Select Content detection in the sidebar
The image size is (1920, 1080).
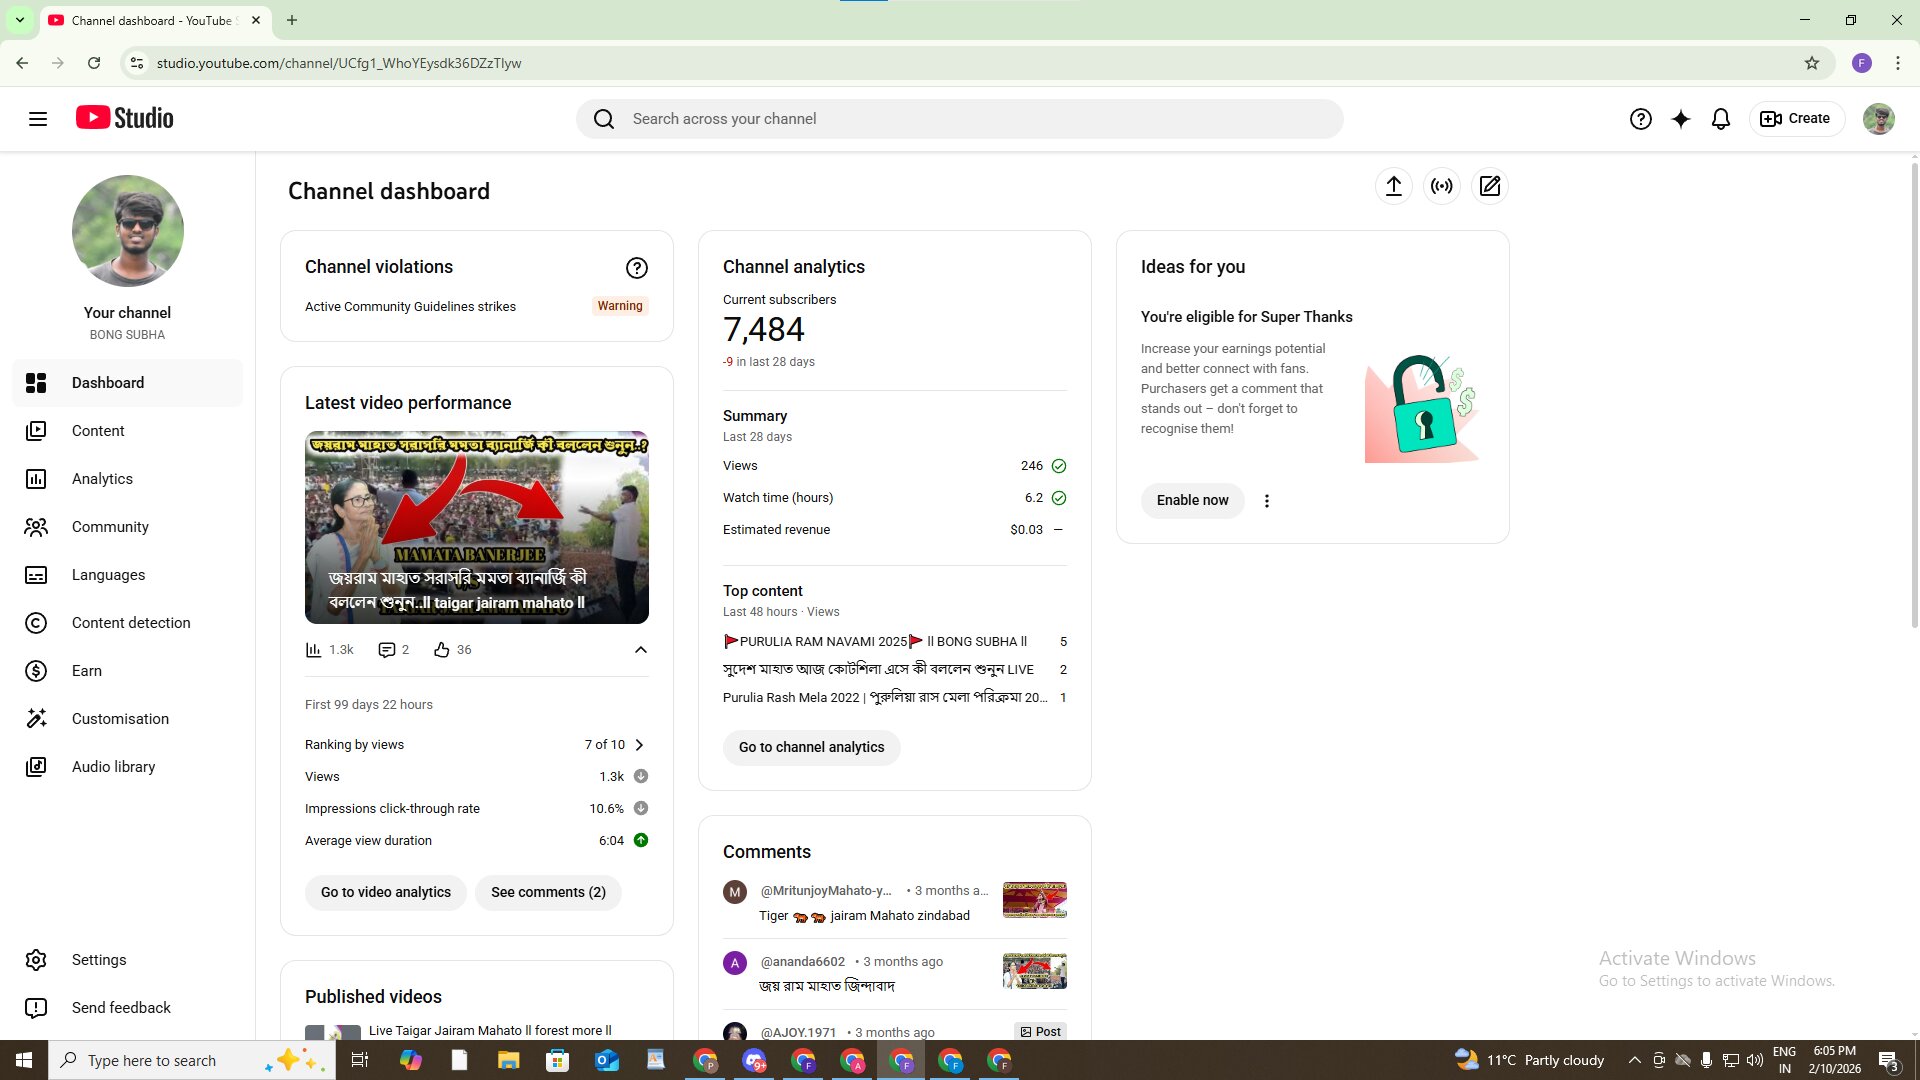point(131,623)
